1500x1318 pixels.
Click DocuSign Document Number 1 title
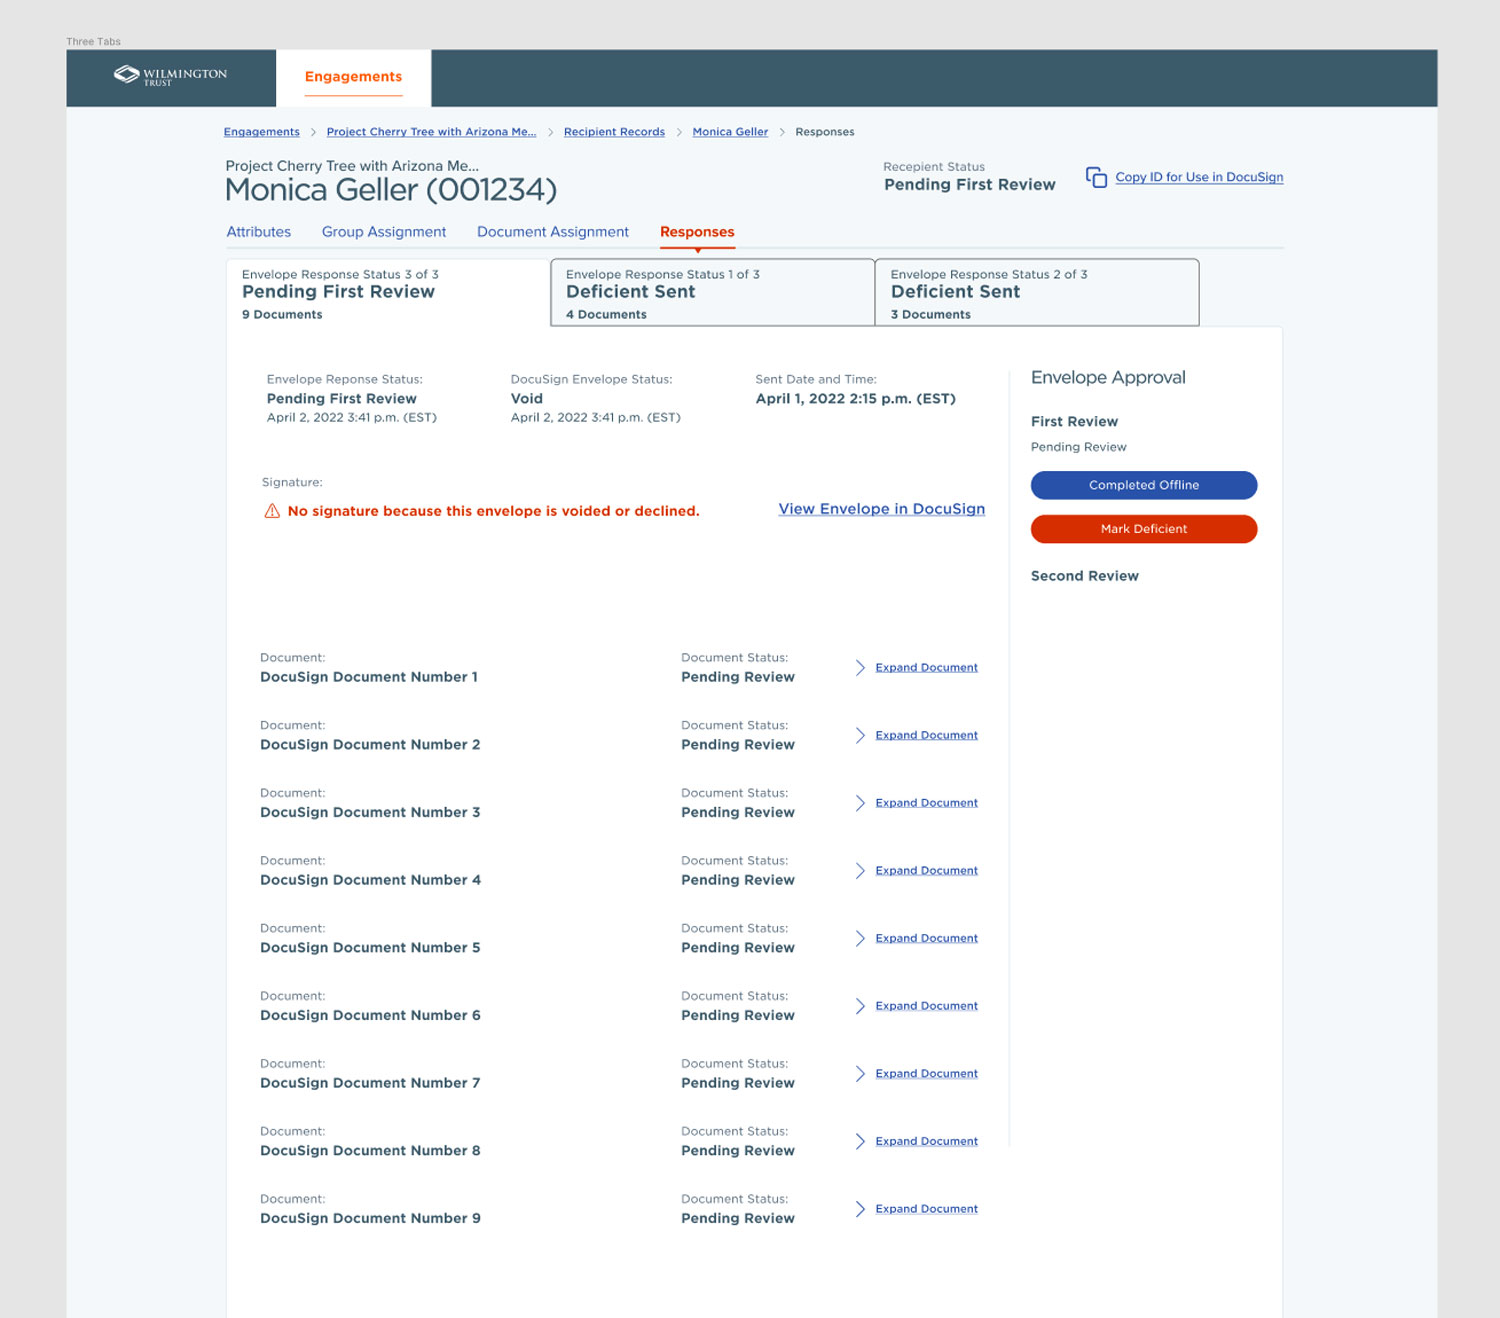point(369,677)
